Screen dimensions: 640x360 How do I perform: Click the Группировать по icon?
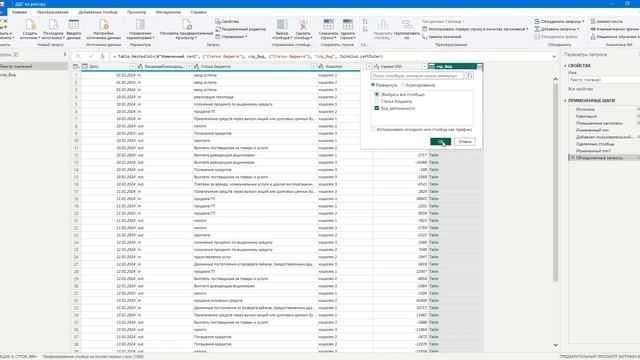click(407, 24)
